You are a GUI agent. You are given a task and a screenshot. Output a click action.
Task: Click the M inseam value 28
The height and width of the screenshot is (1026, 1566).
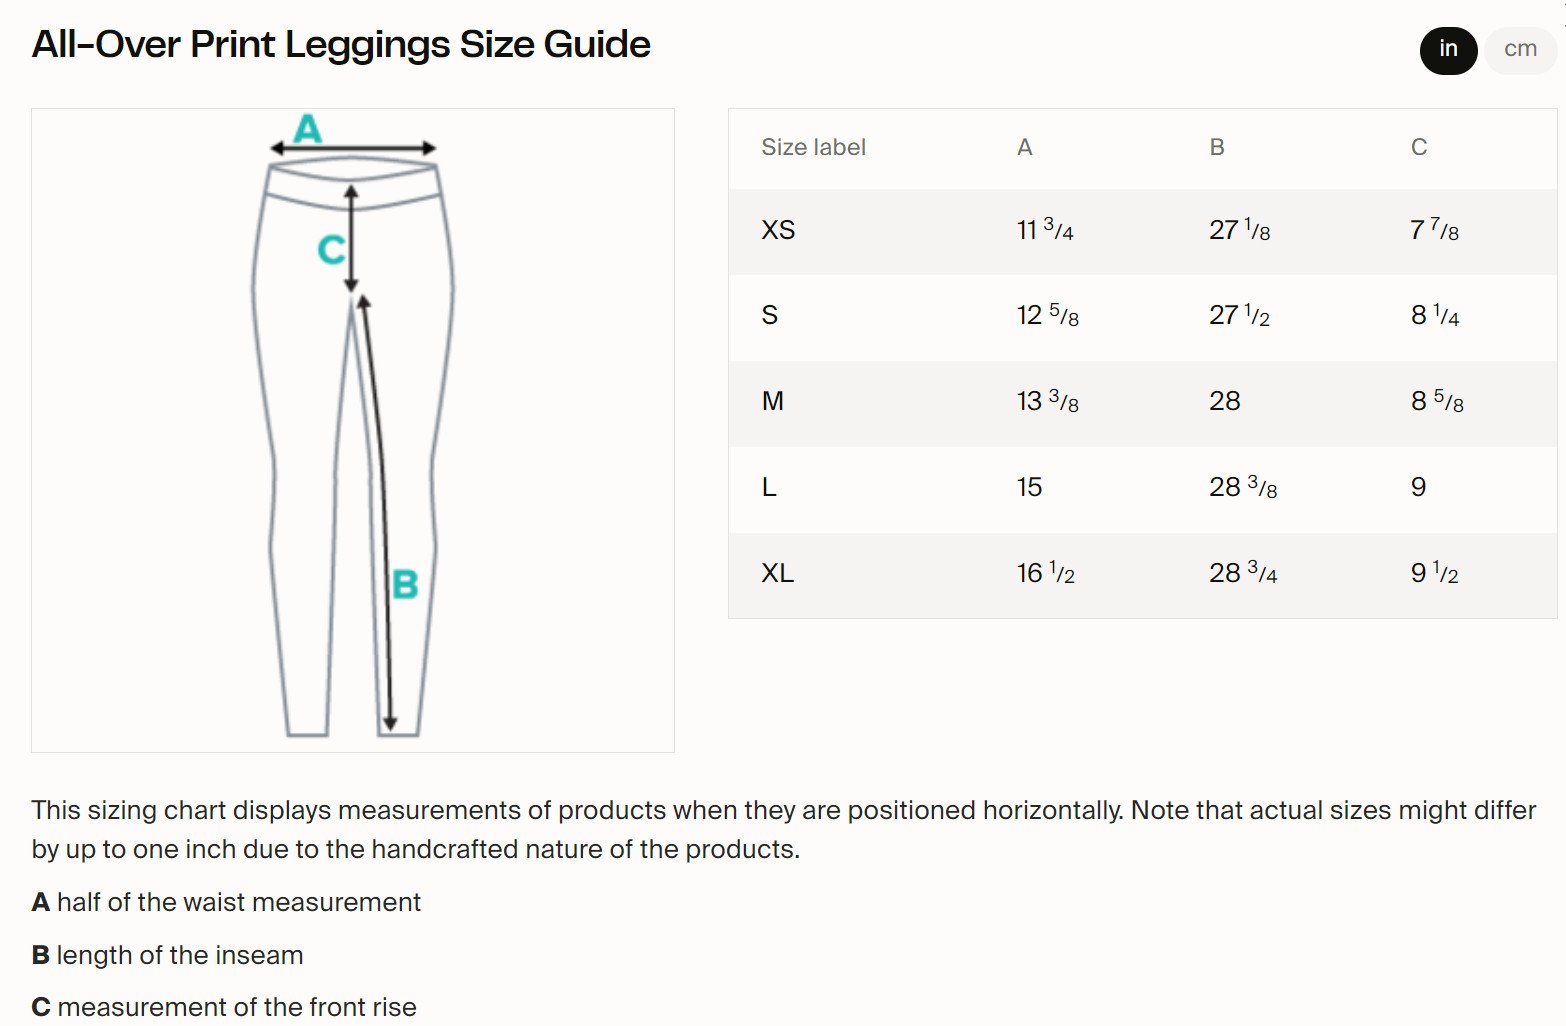pyautogui.click(x=1224, y=402)
